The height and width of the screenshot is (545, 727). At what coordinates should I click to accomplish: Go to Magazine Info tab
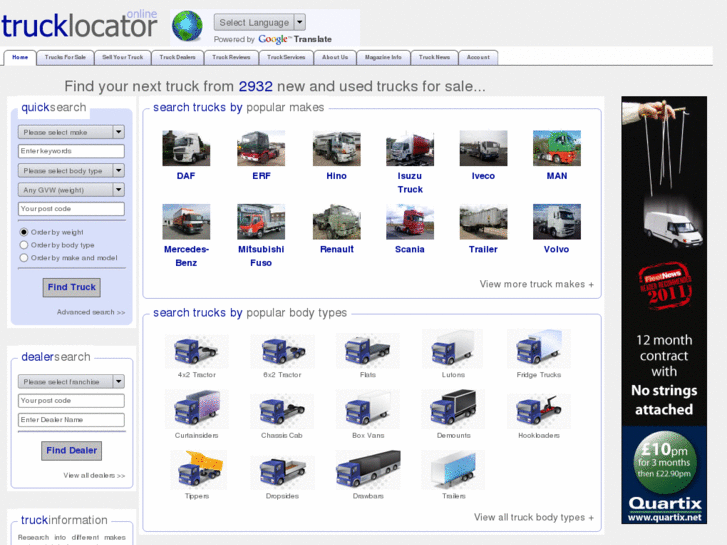tap(383, 58)
